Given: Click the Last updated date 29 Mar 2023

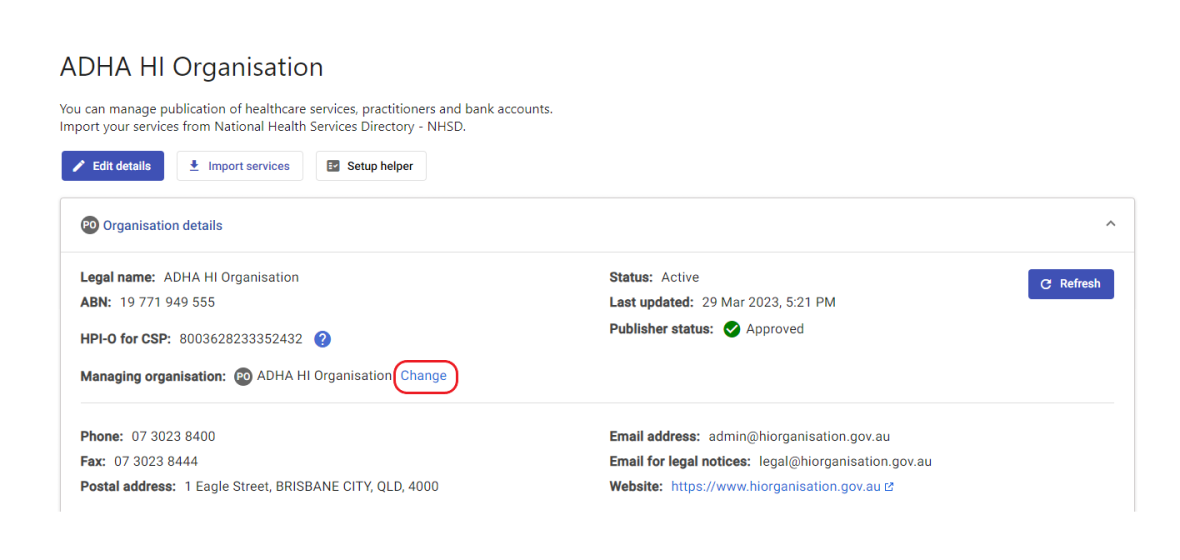Looking at the screenshot, I should (768, 303).
